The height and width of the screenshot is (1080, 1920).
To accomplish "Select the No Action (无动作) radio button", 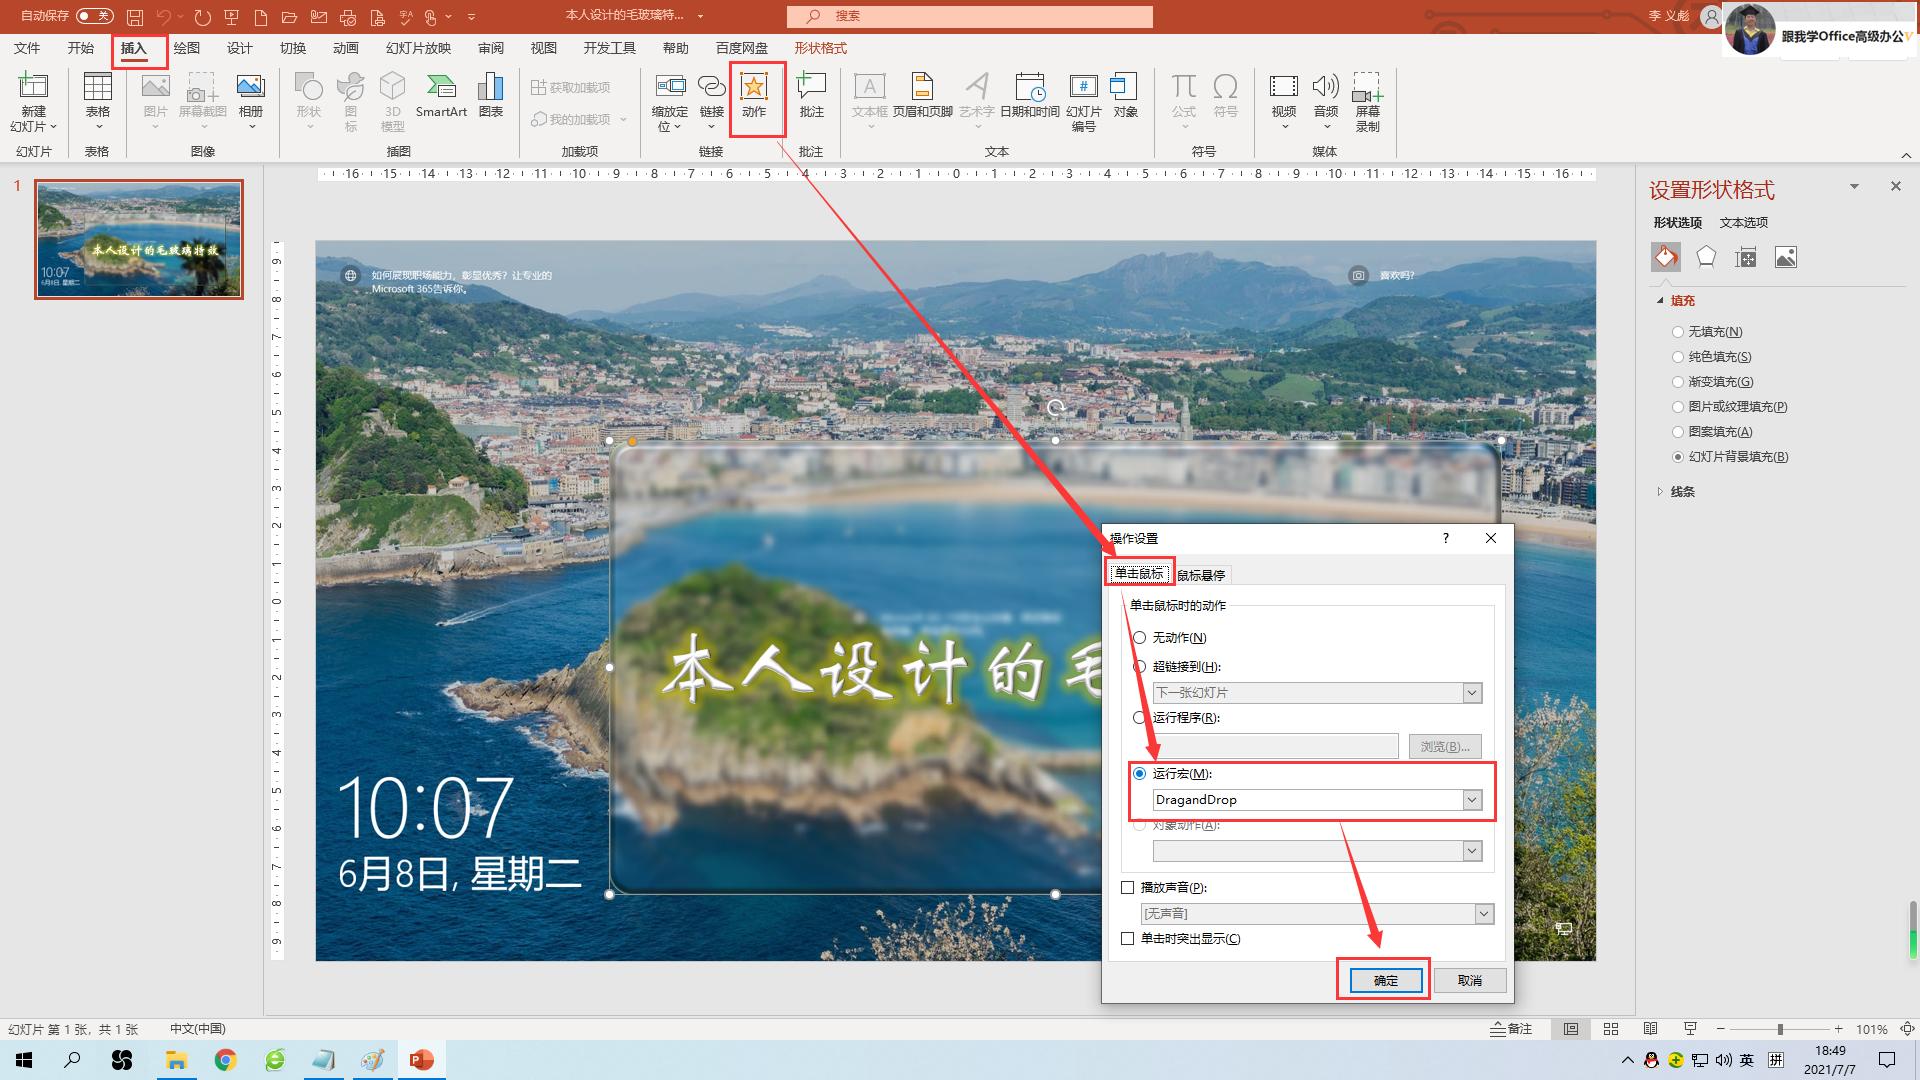I will point(1139,638).
